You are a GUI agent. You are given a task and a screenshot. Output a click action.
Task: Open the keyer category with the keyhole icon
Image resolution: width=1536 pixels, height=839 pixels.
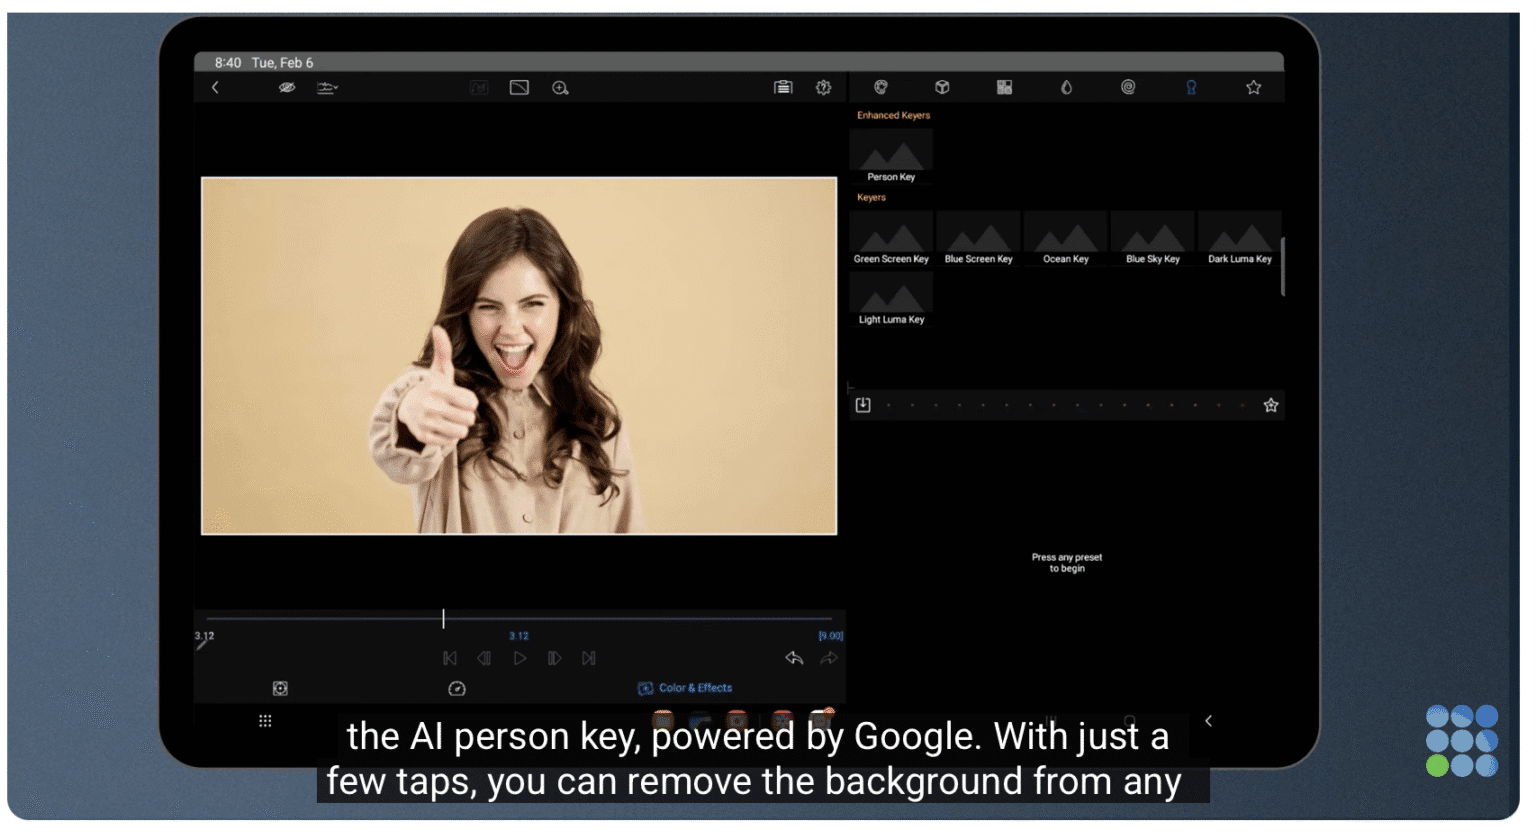(1190, 87)
